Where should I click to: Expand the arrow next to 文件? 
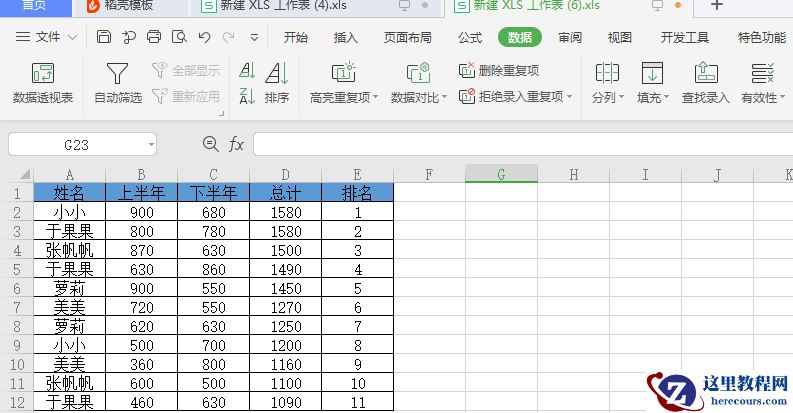pos(72,37)
